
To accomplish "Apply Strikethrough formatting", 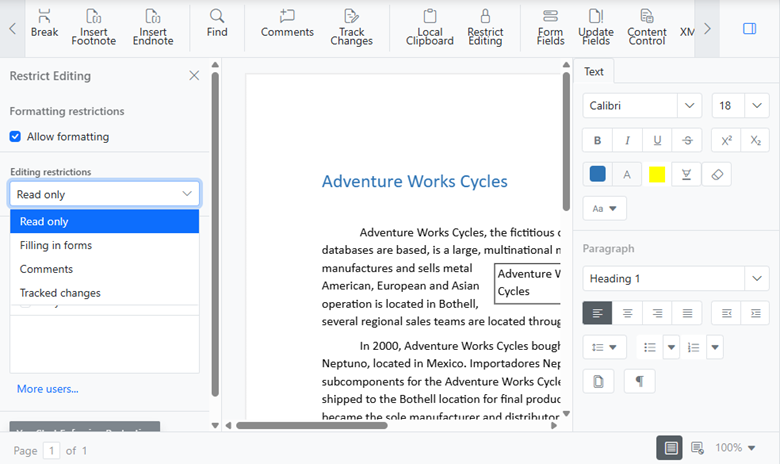I will pos(687,140).
